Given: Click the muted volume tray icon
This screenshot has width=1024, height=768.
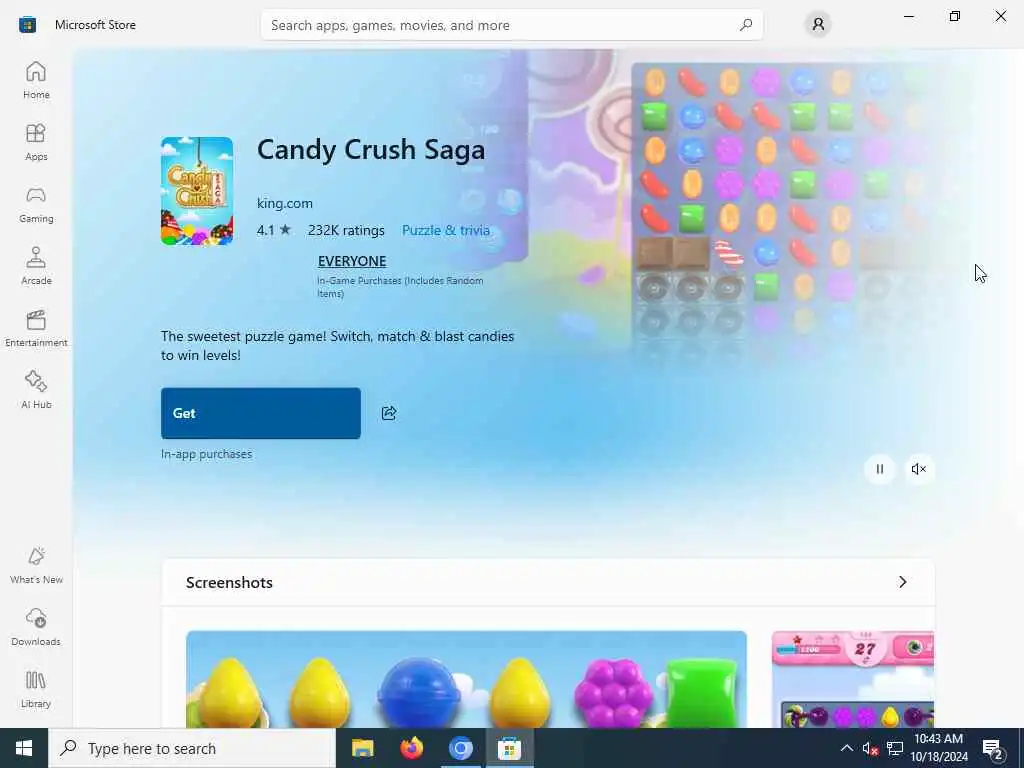Looking at the screenshot, I should (x=870, y=748).
